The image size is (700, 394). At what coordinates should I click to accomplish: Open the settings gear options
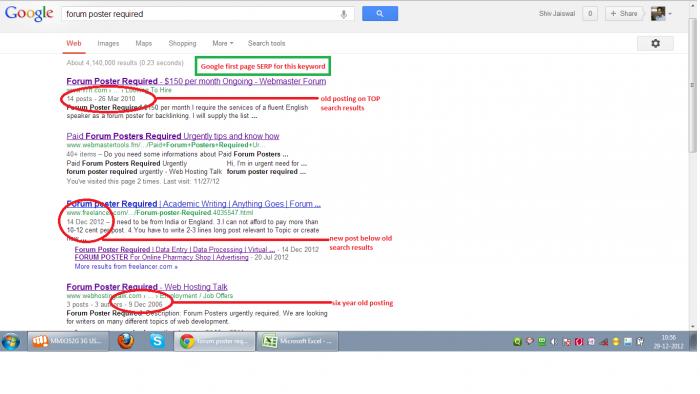coord(655,43)
